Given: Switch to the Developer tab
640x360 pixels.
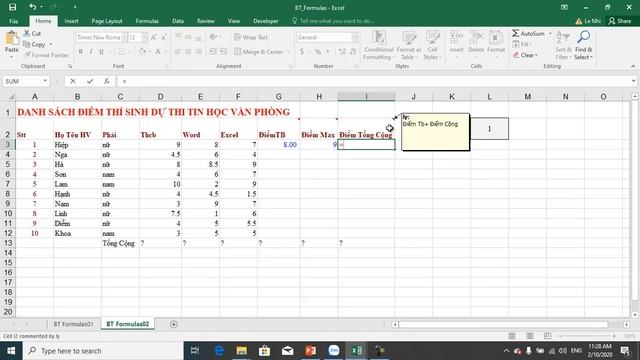Looking at the screenshot, I should pos(266,21).
